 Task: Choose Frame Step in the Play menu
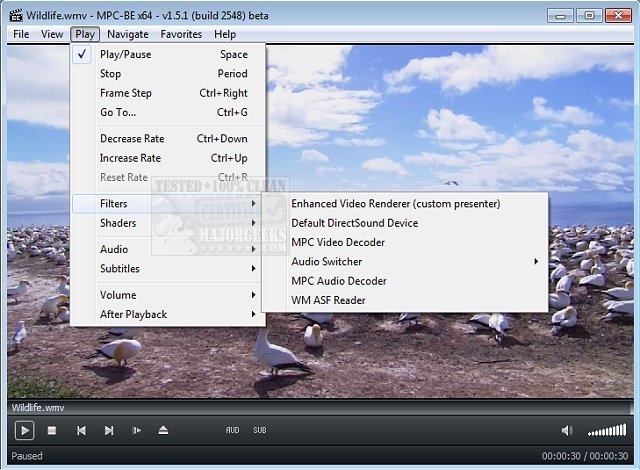pyautogui.click(x=168, y=93)
